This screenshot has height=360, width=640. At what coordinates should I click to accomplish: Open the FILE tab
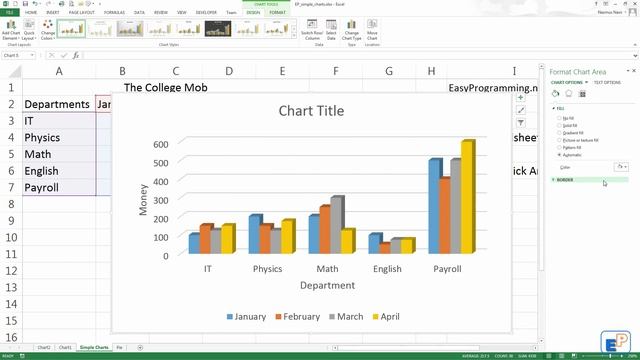pos(9,12)
